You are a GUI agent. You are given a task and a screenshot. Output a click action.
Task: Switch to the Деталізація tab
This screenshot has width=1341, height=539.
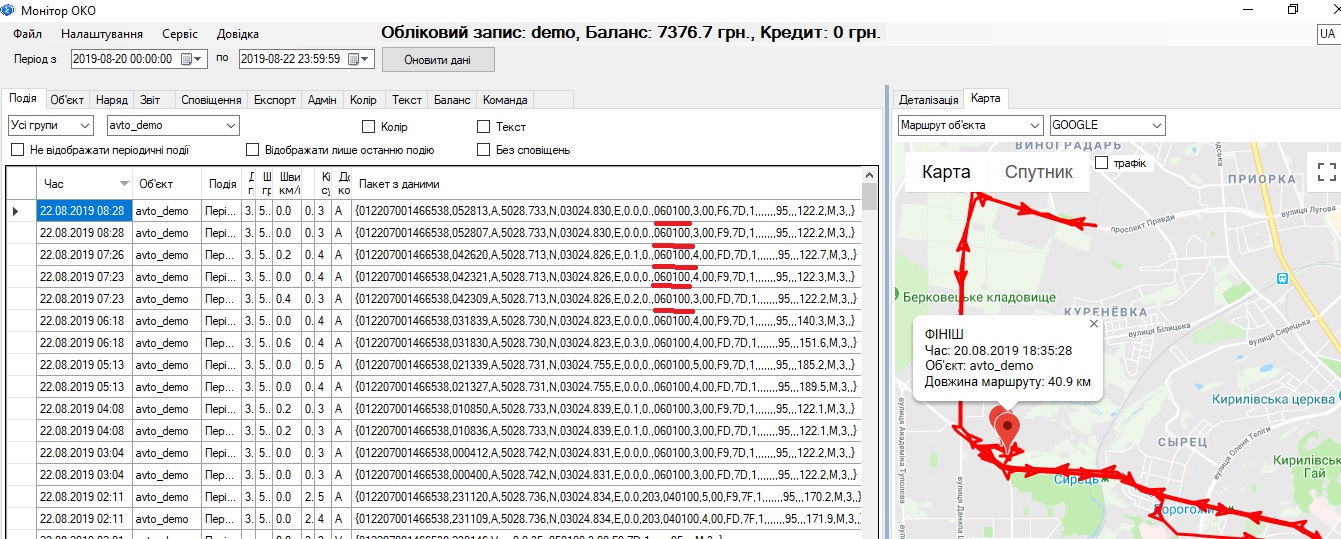pyautogui.click(x=928, y=99)
